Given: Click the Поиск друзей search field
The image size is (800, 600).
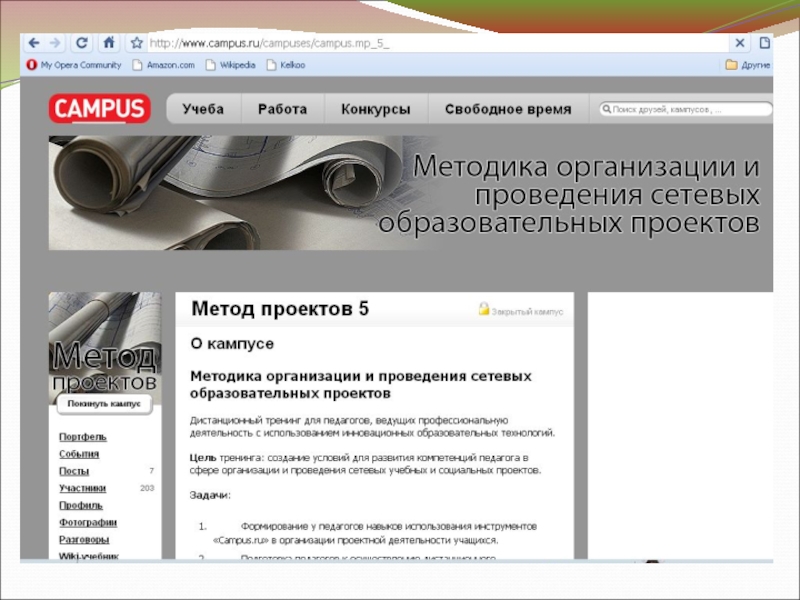Looking at the screenshot, I should (x=686, y=109).
